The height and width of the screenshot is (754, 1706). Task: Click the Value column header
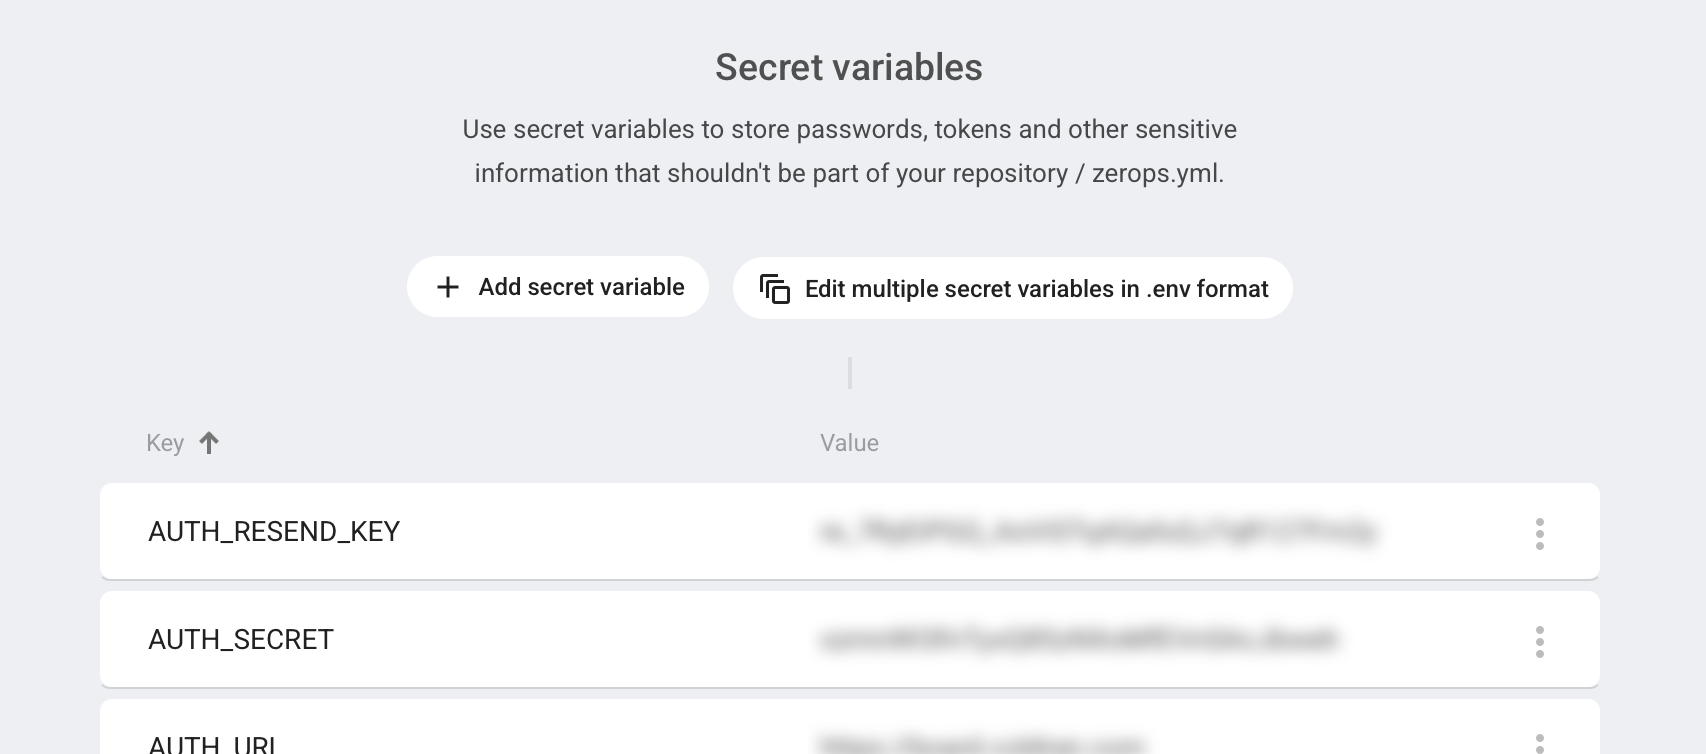click(849, 443)
